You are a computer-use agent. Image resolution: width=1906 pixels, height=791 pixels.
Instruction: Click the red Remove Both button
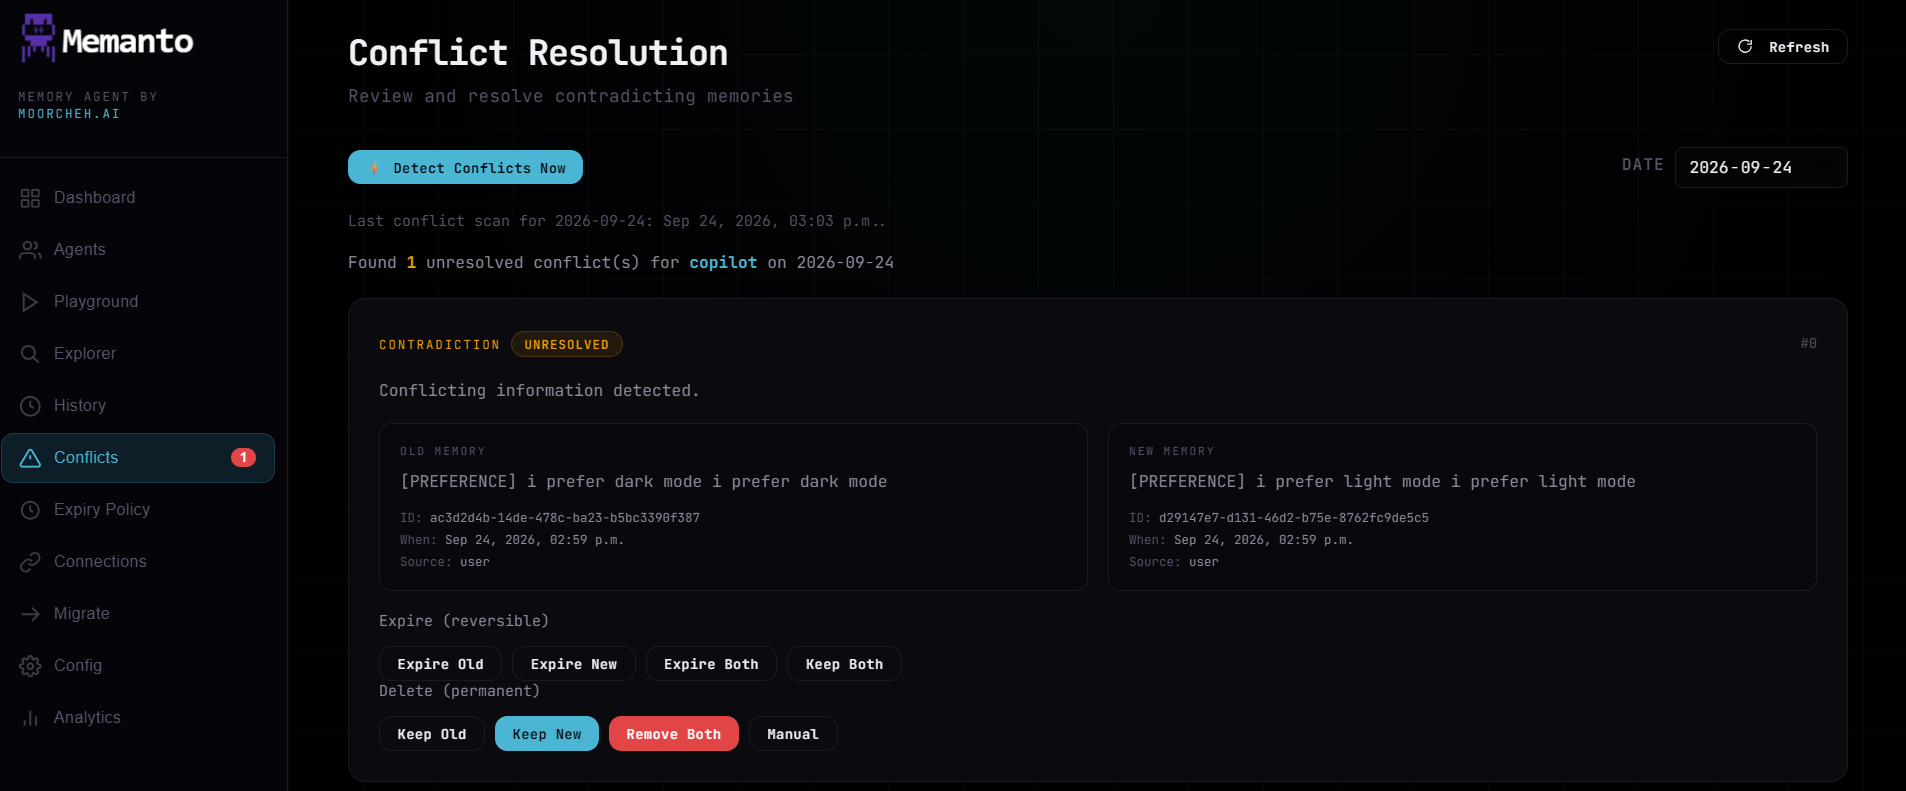click(673, 734)
